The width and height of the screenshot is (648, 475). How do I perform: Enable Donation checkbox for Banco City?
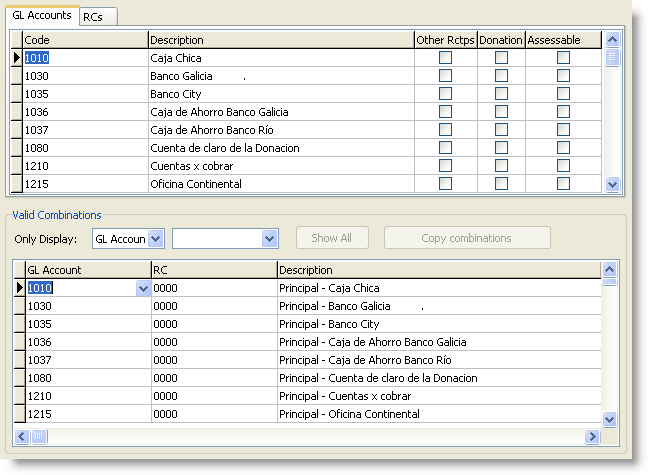(x=501, y=94)
